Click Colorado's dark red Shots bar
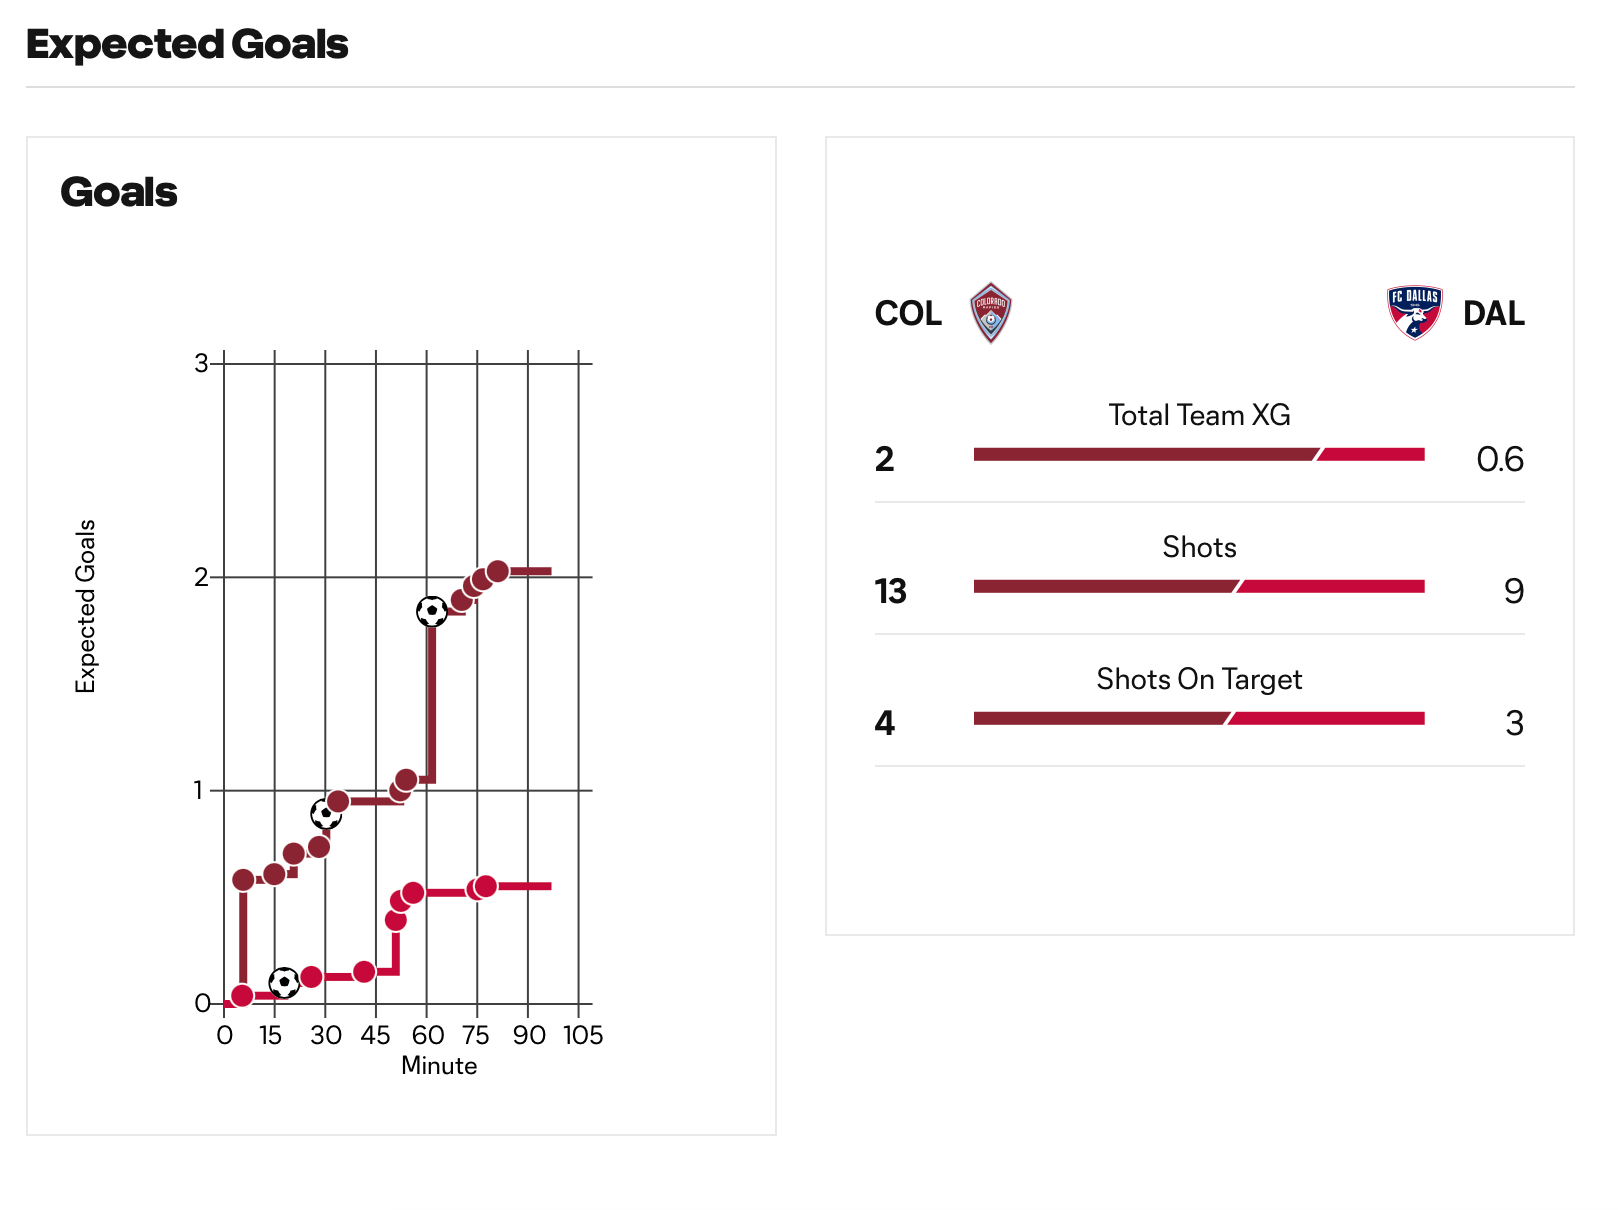The height and width of the screenshot is (1210, 1618). click(1107, 587)
